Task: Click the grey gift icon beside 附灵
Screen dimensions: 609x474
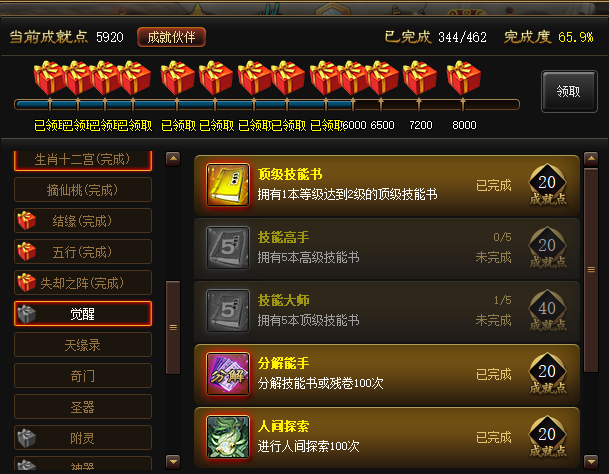Action: 26,438
